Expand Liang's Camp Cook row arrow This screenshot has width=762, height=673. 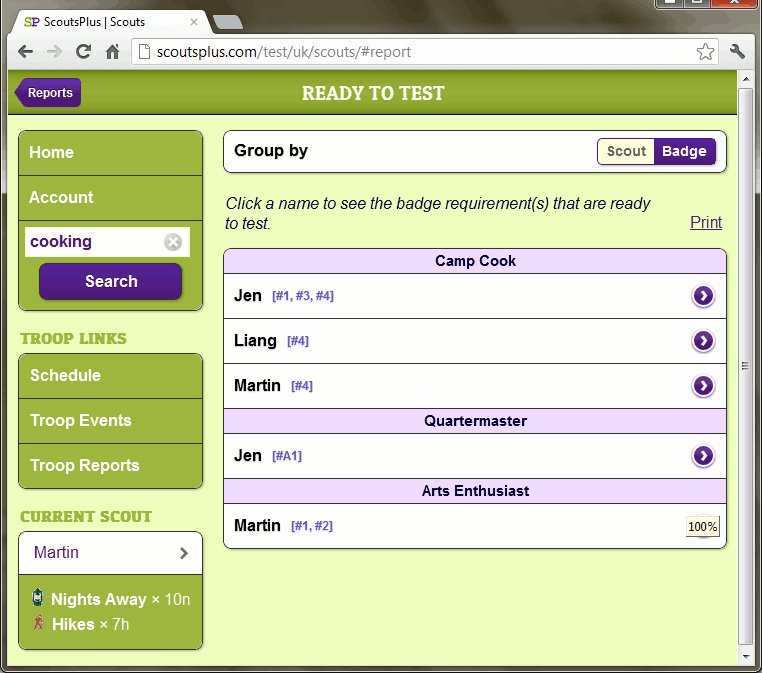pos(703,341)
